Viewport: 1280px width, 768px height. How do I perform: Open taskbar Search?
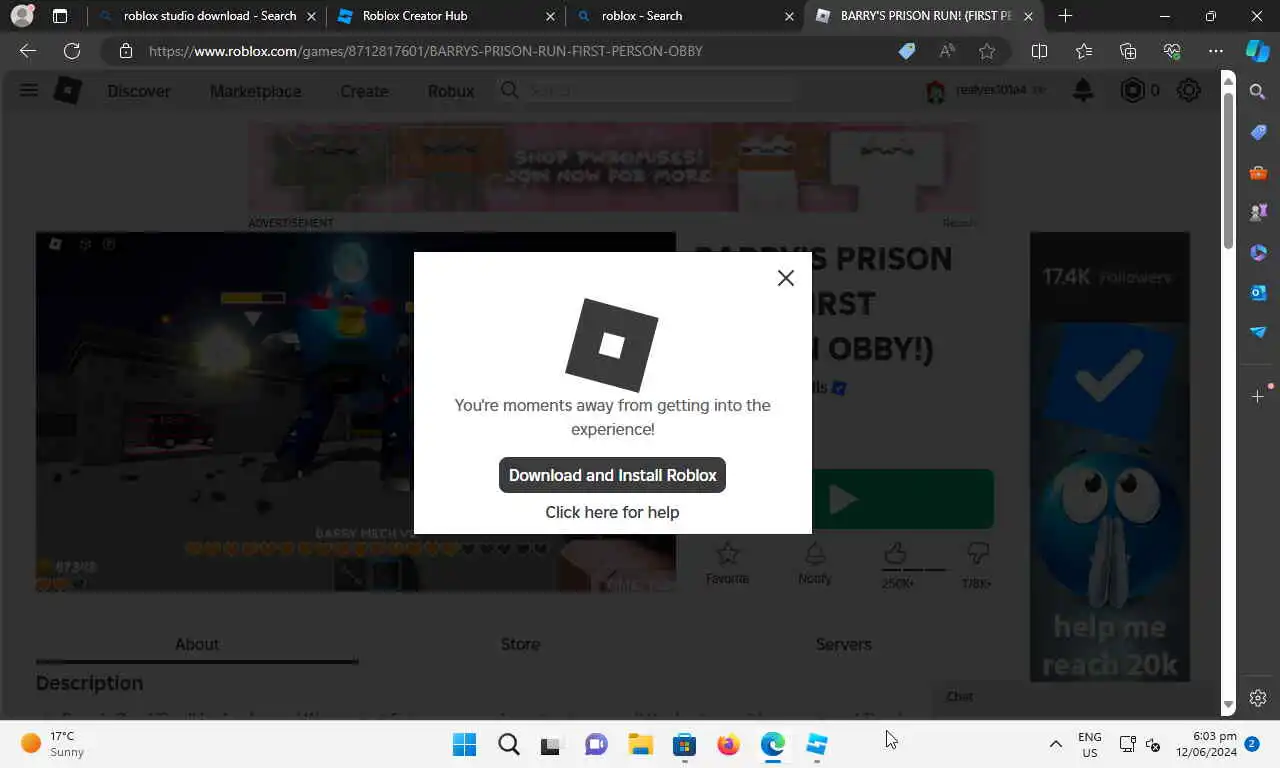pyautogui.click(x=508, y=744)
